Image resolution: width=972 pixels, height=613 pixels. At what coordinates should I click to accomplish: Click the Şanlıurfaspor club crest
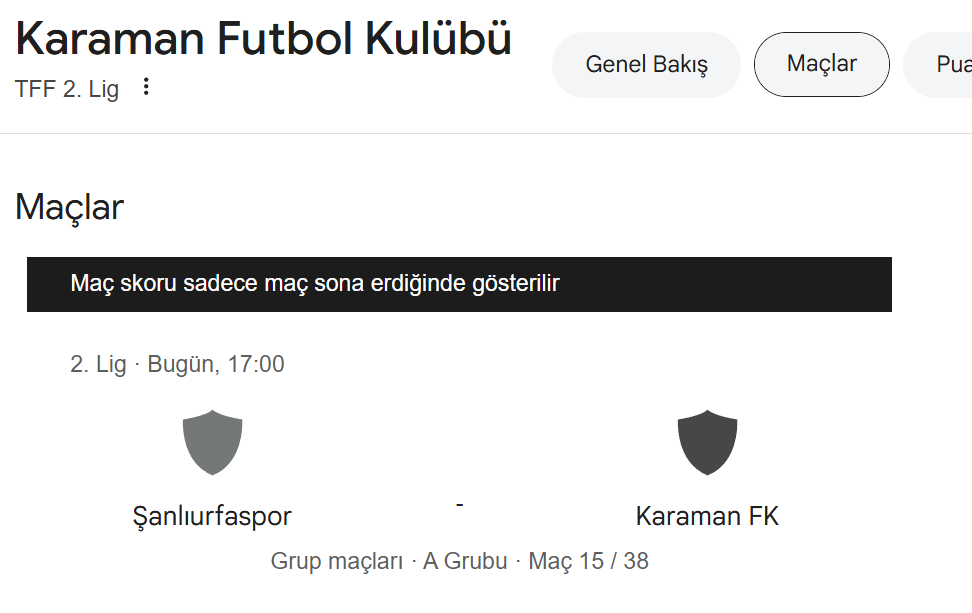pos(212,441)
